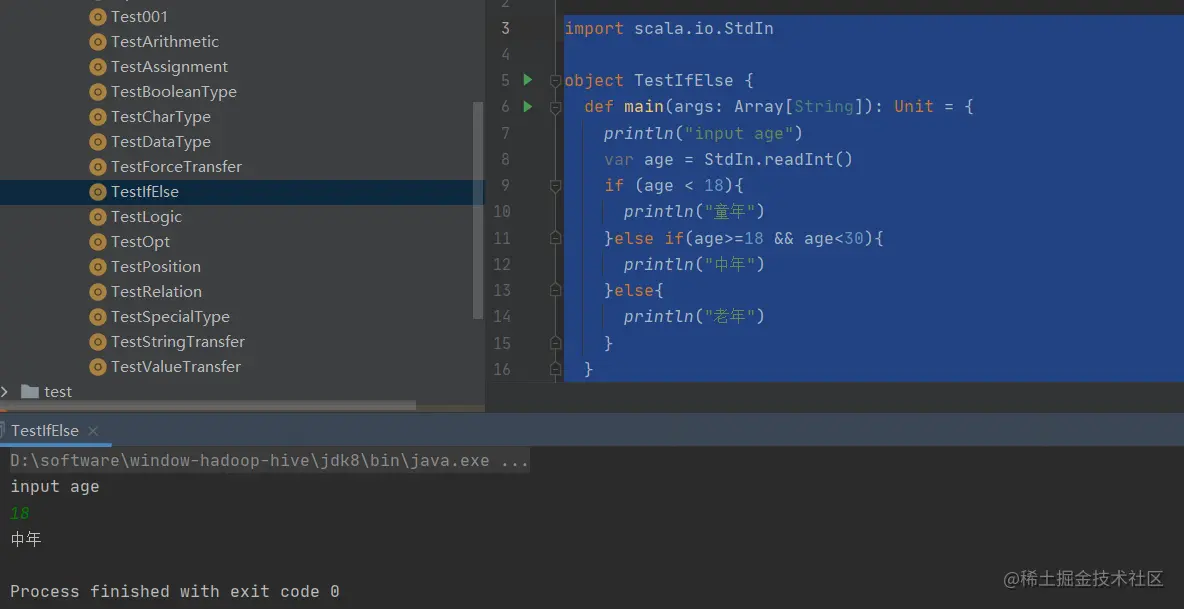Select TestPosition tree entry
This screenshot has width=1184, height=609.
pyautogui.click(x=156, y=266)
